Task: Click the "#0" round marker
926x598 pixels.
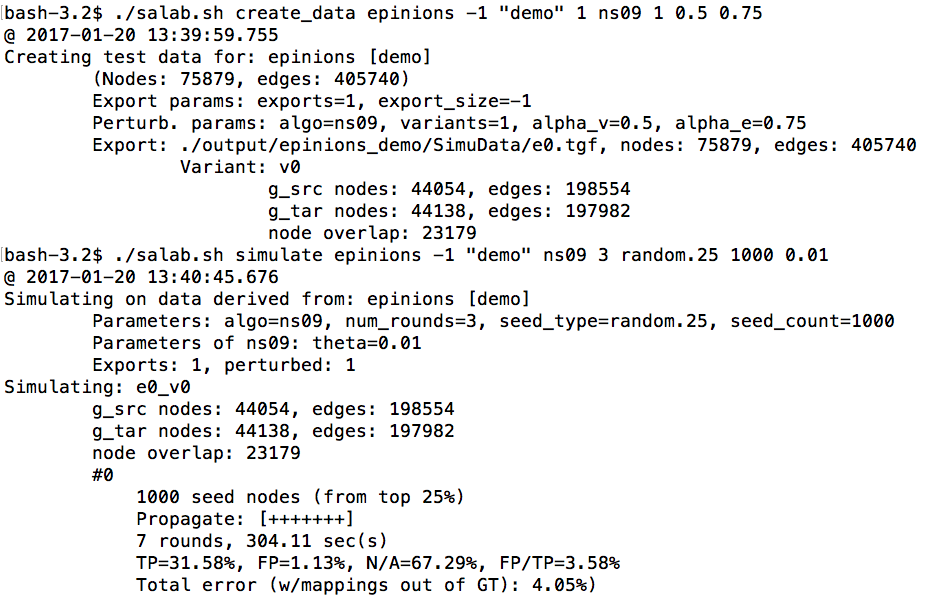Action: point(103,475)
